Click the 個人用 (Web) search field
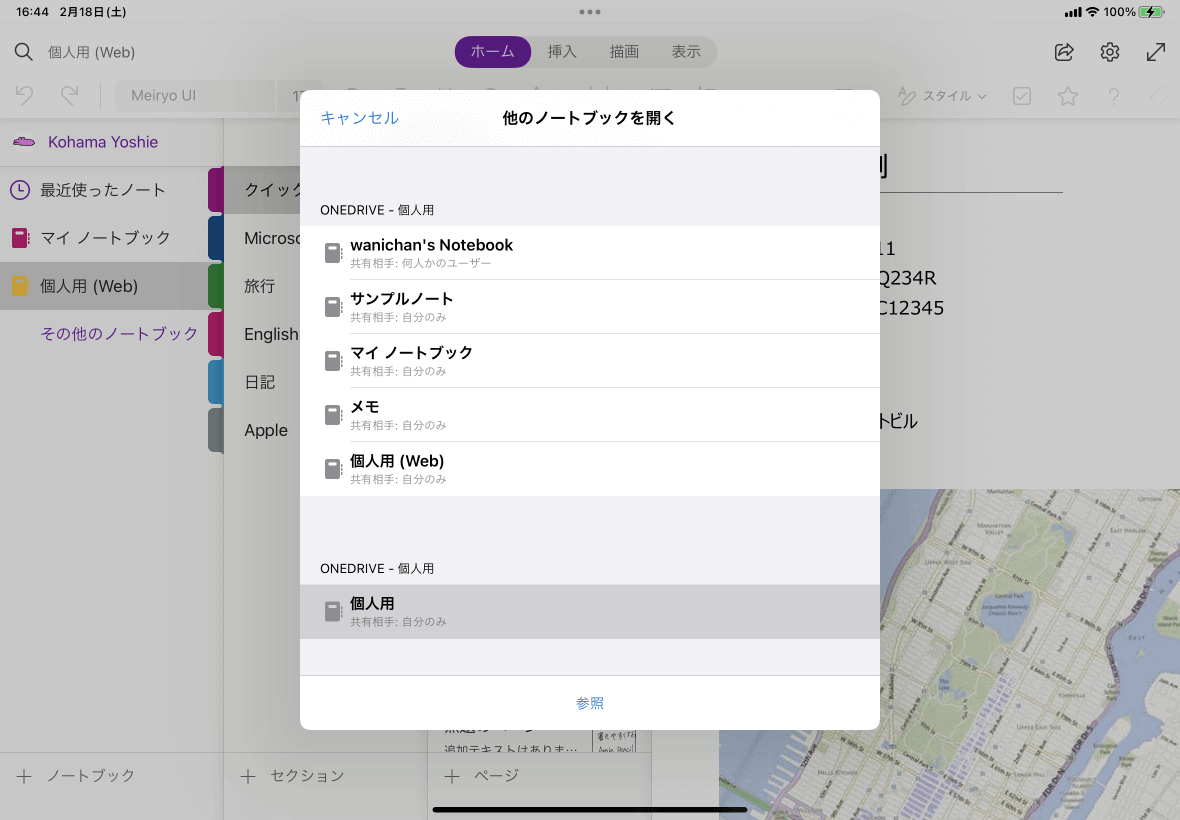The width and height of the screenshot is (1180, 820). tap(91, 52)
